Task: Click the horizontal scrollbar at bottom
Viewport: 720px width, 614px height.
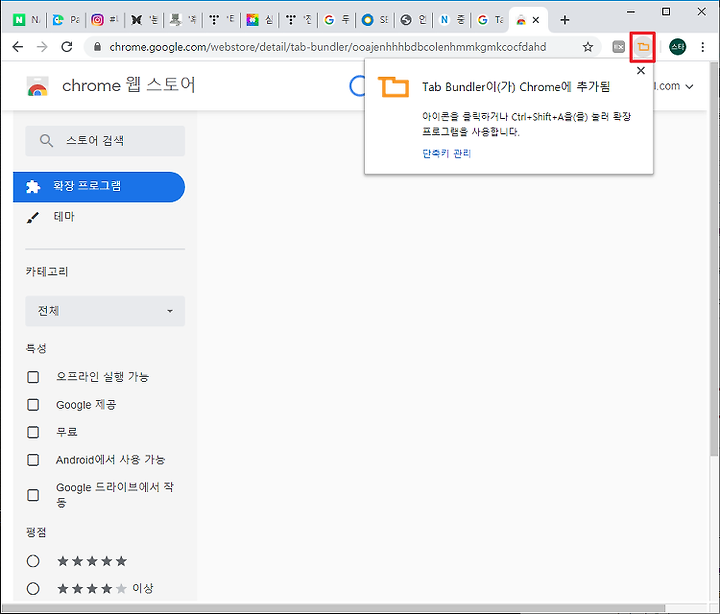Action: point(333,608)
